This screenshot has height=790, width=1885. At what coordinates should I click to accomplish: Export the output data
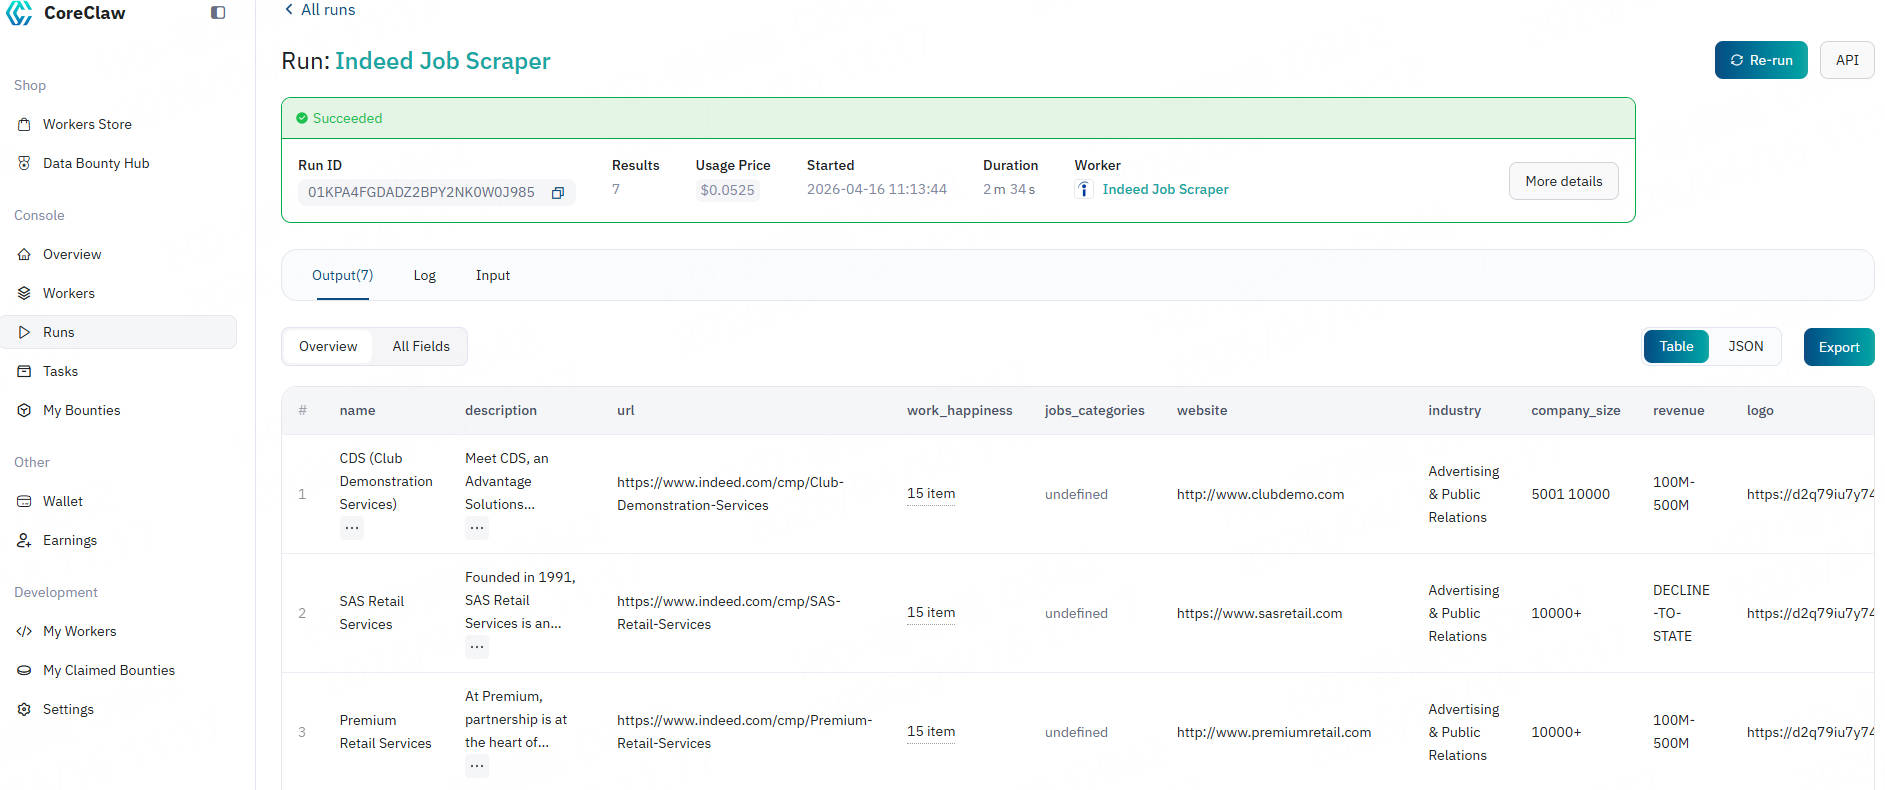tap(1838, 347)
